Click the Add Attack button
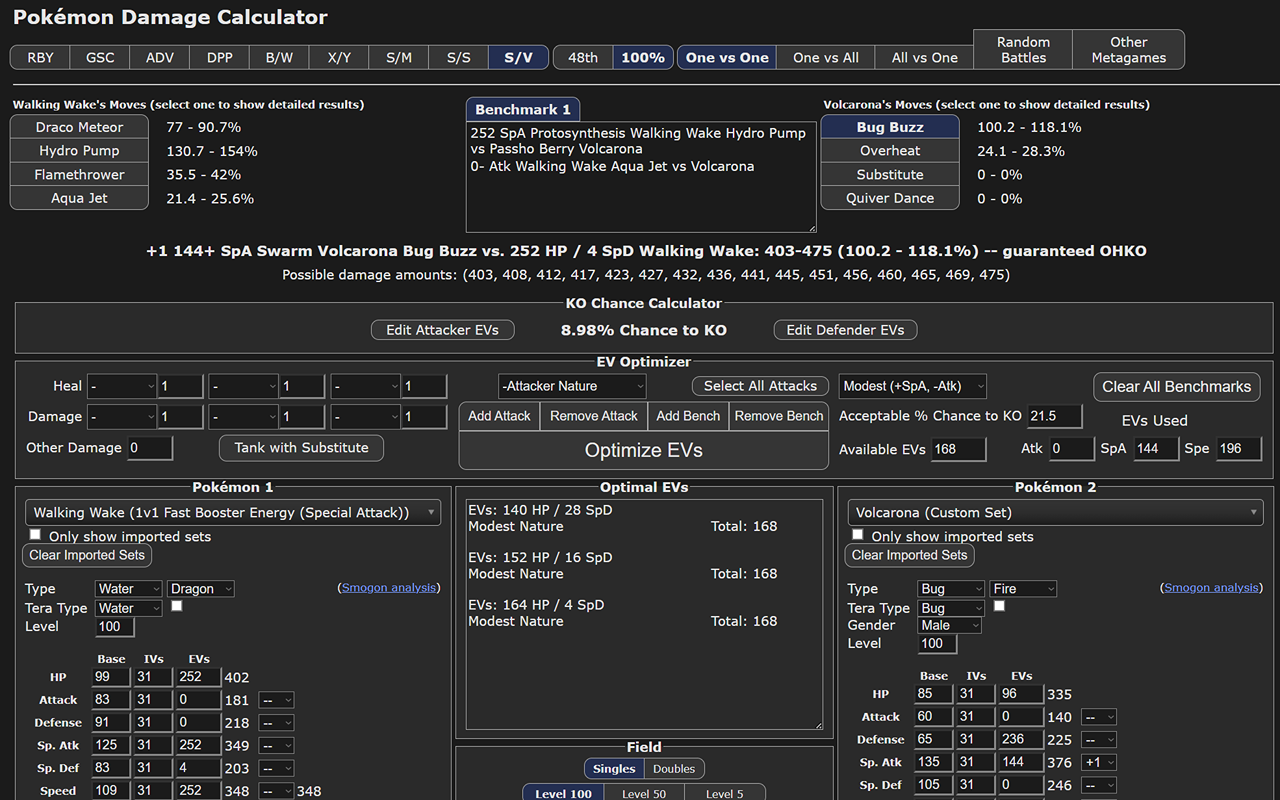 [500, 416]
